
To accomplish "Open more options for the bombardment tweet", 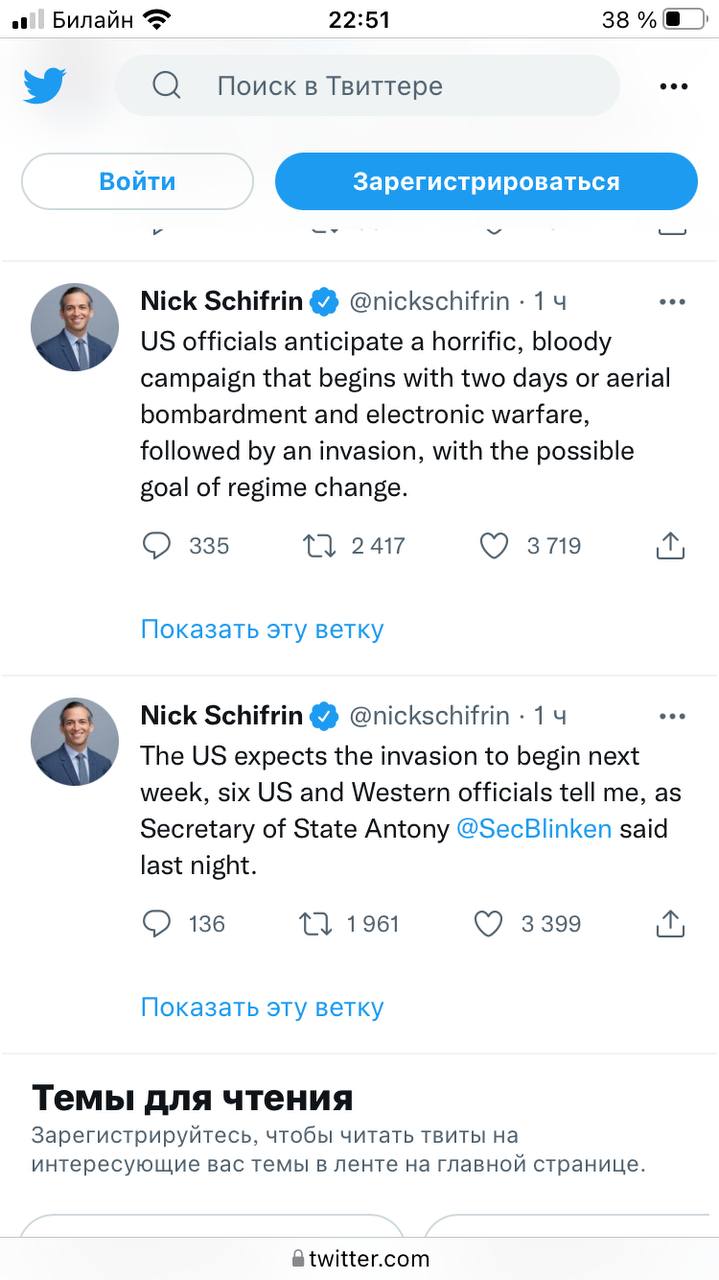I will point(672,301).
